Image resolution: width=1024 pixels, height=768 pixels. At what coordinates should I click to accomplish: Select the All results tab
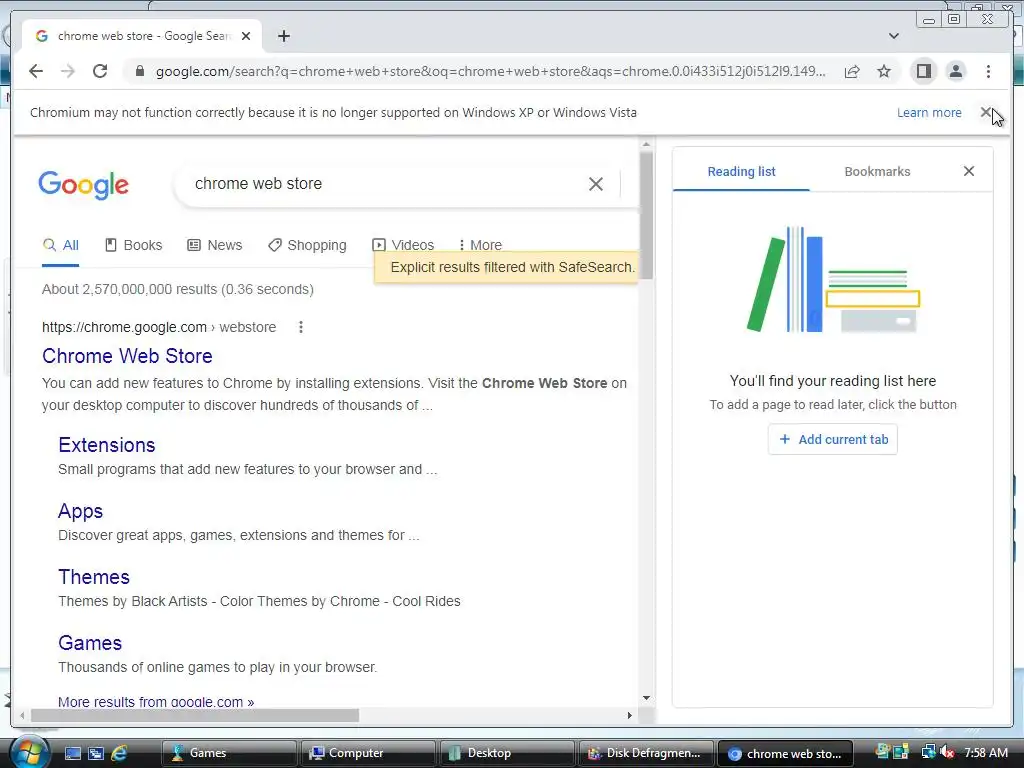click(61, 246)
